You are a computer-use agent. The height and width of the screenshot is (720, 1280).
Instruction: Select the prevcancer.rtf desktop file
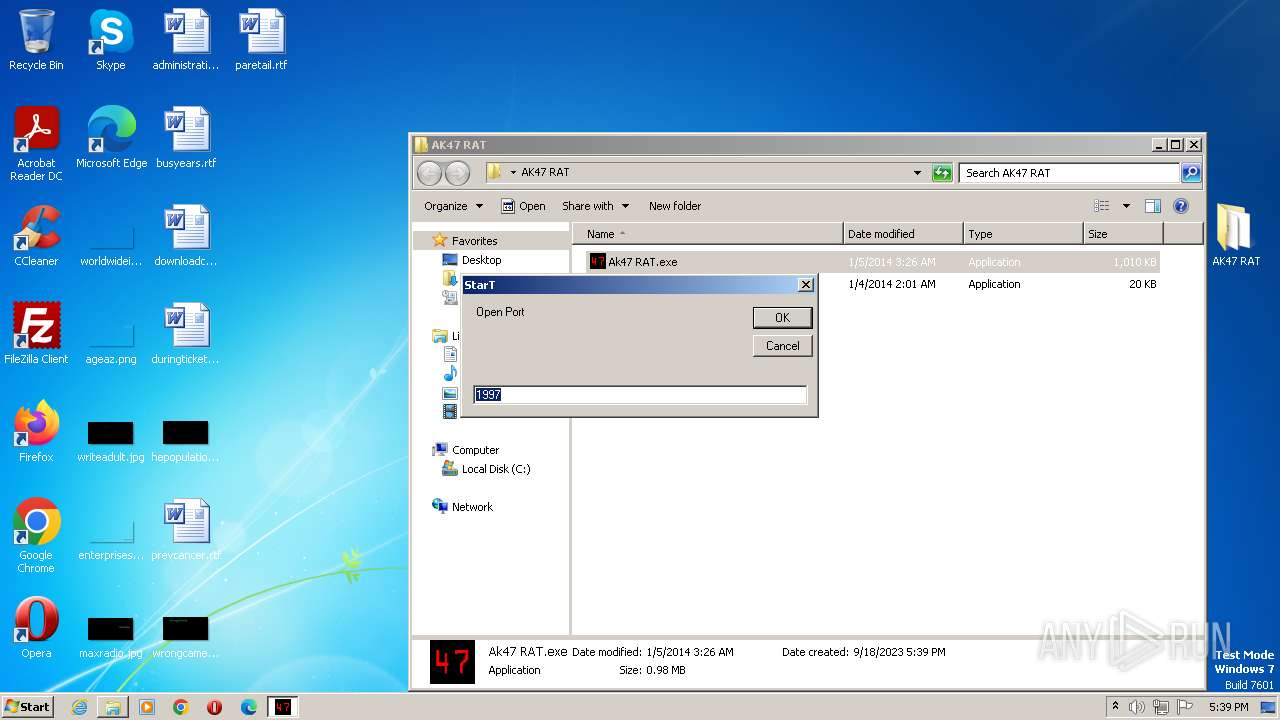(x=186, y=530)
